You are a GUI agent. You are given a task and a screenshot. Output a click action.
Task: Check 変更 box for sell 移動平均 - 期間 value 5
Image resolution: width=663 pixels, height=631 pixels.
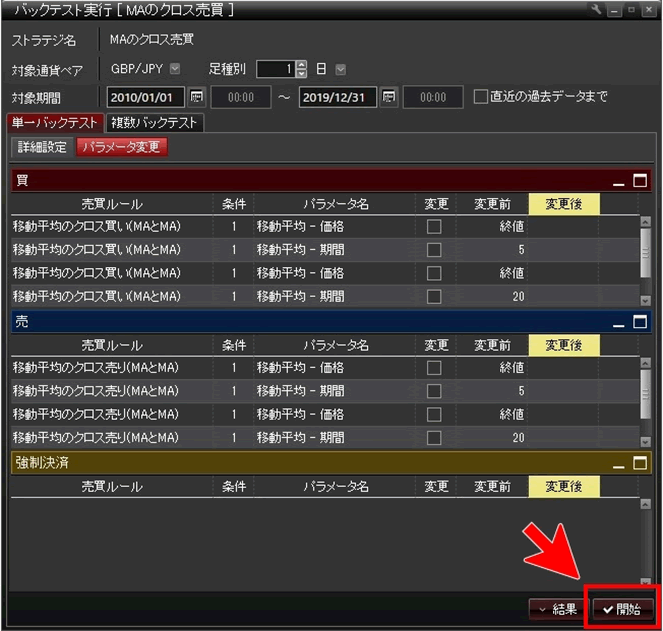pos(434,391)
